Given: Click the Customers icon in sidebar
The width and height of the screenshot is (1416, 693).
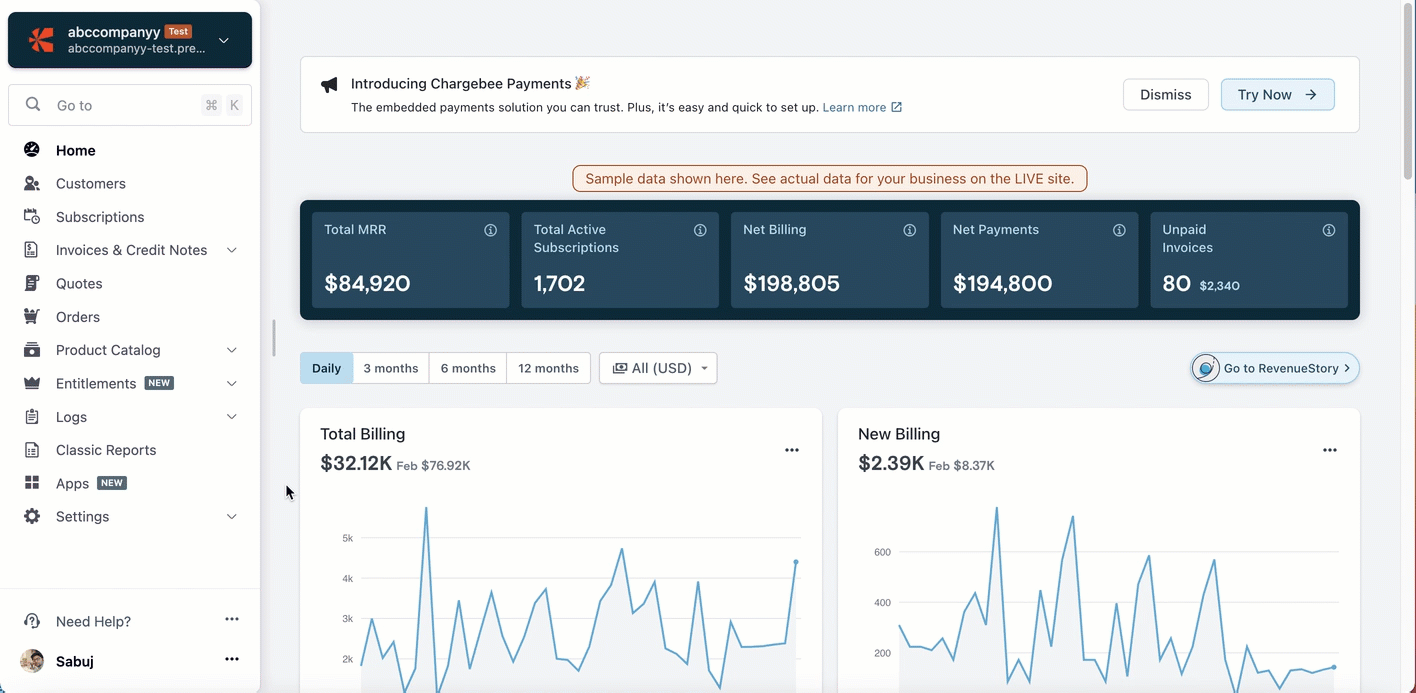Looking at the screenshot, I should [x=32, y=184].
